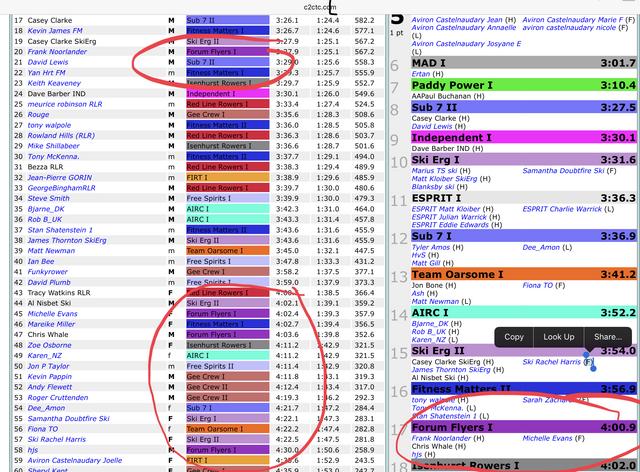The width and height of the screenshot is (640, 472).
Task: Open GeorgeBinghamRLR athlete link
Action: point(62,188)
